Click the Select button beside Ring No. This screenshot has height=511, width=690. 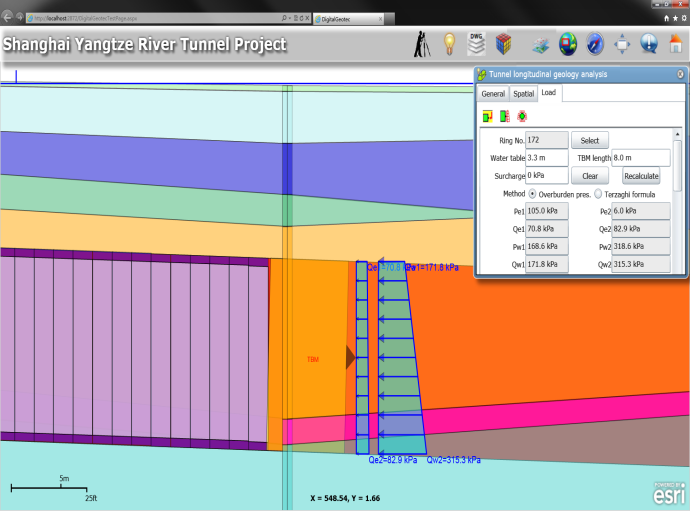pos(590,140)
